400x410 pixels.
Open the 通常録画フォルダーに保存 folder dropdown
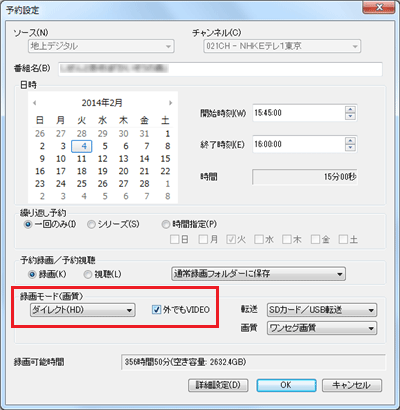pos(258,274)
